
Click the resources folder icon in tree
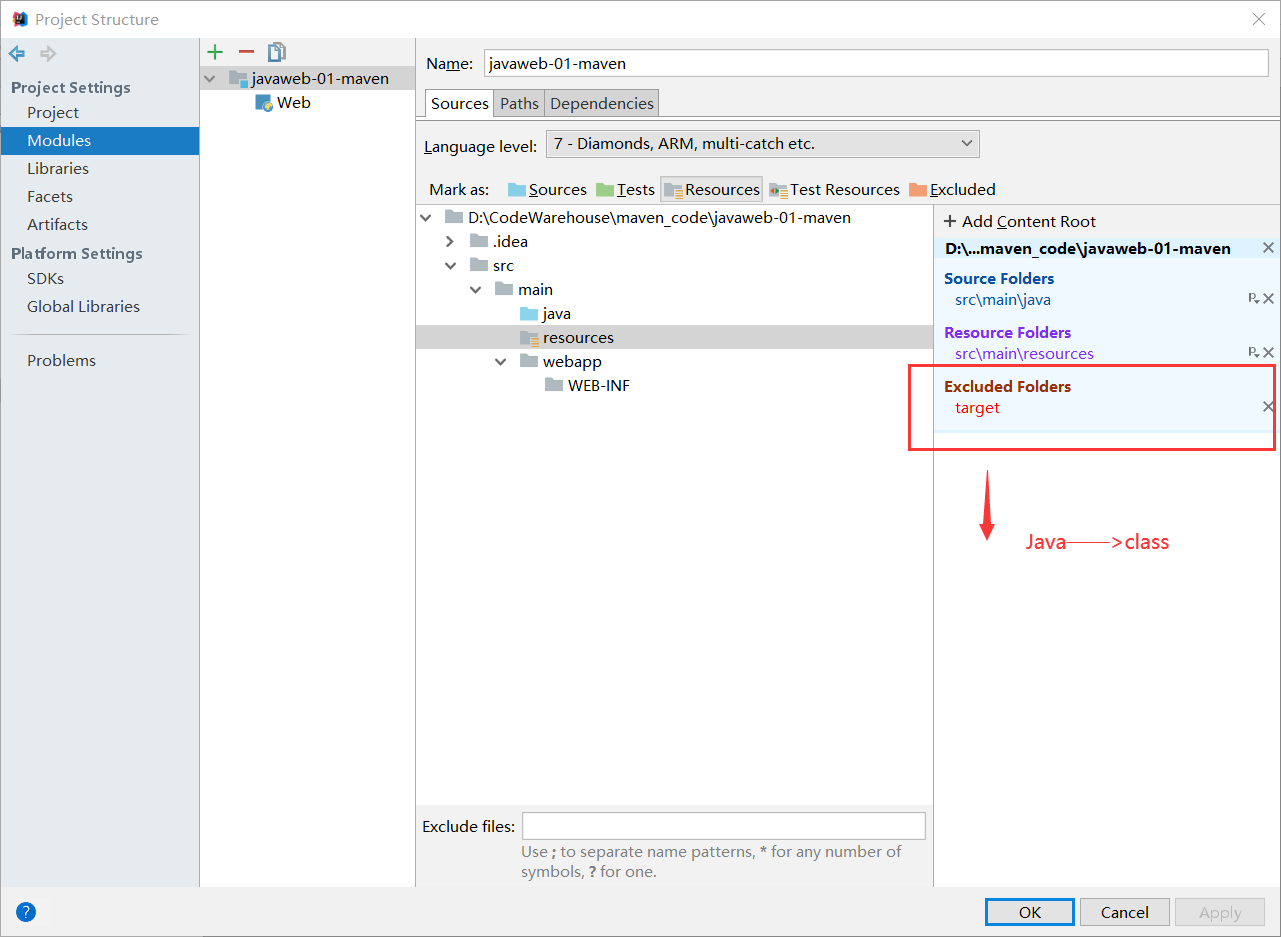[529, 338]
